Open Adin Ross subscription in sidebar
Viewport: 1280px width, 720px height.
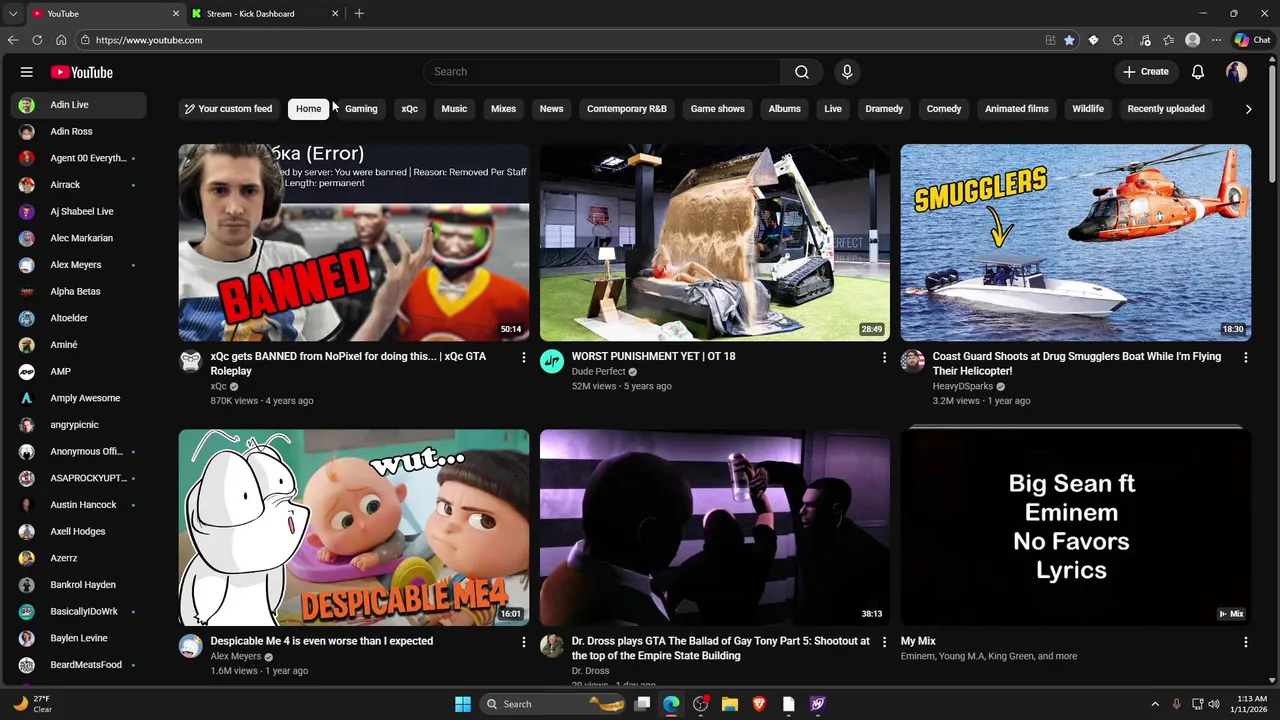[79, 132]
